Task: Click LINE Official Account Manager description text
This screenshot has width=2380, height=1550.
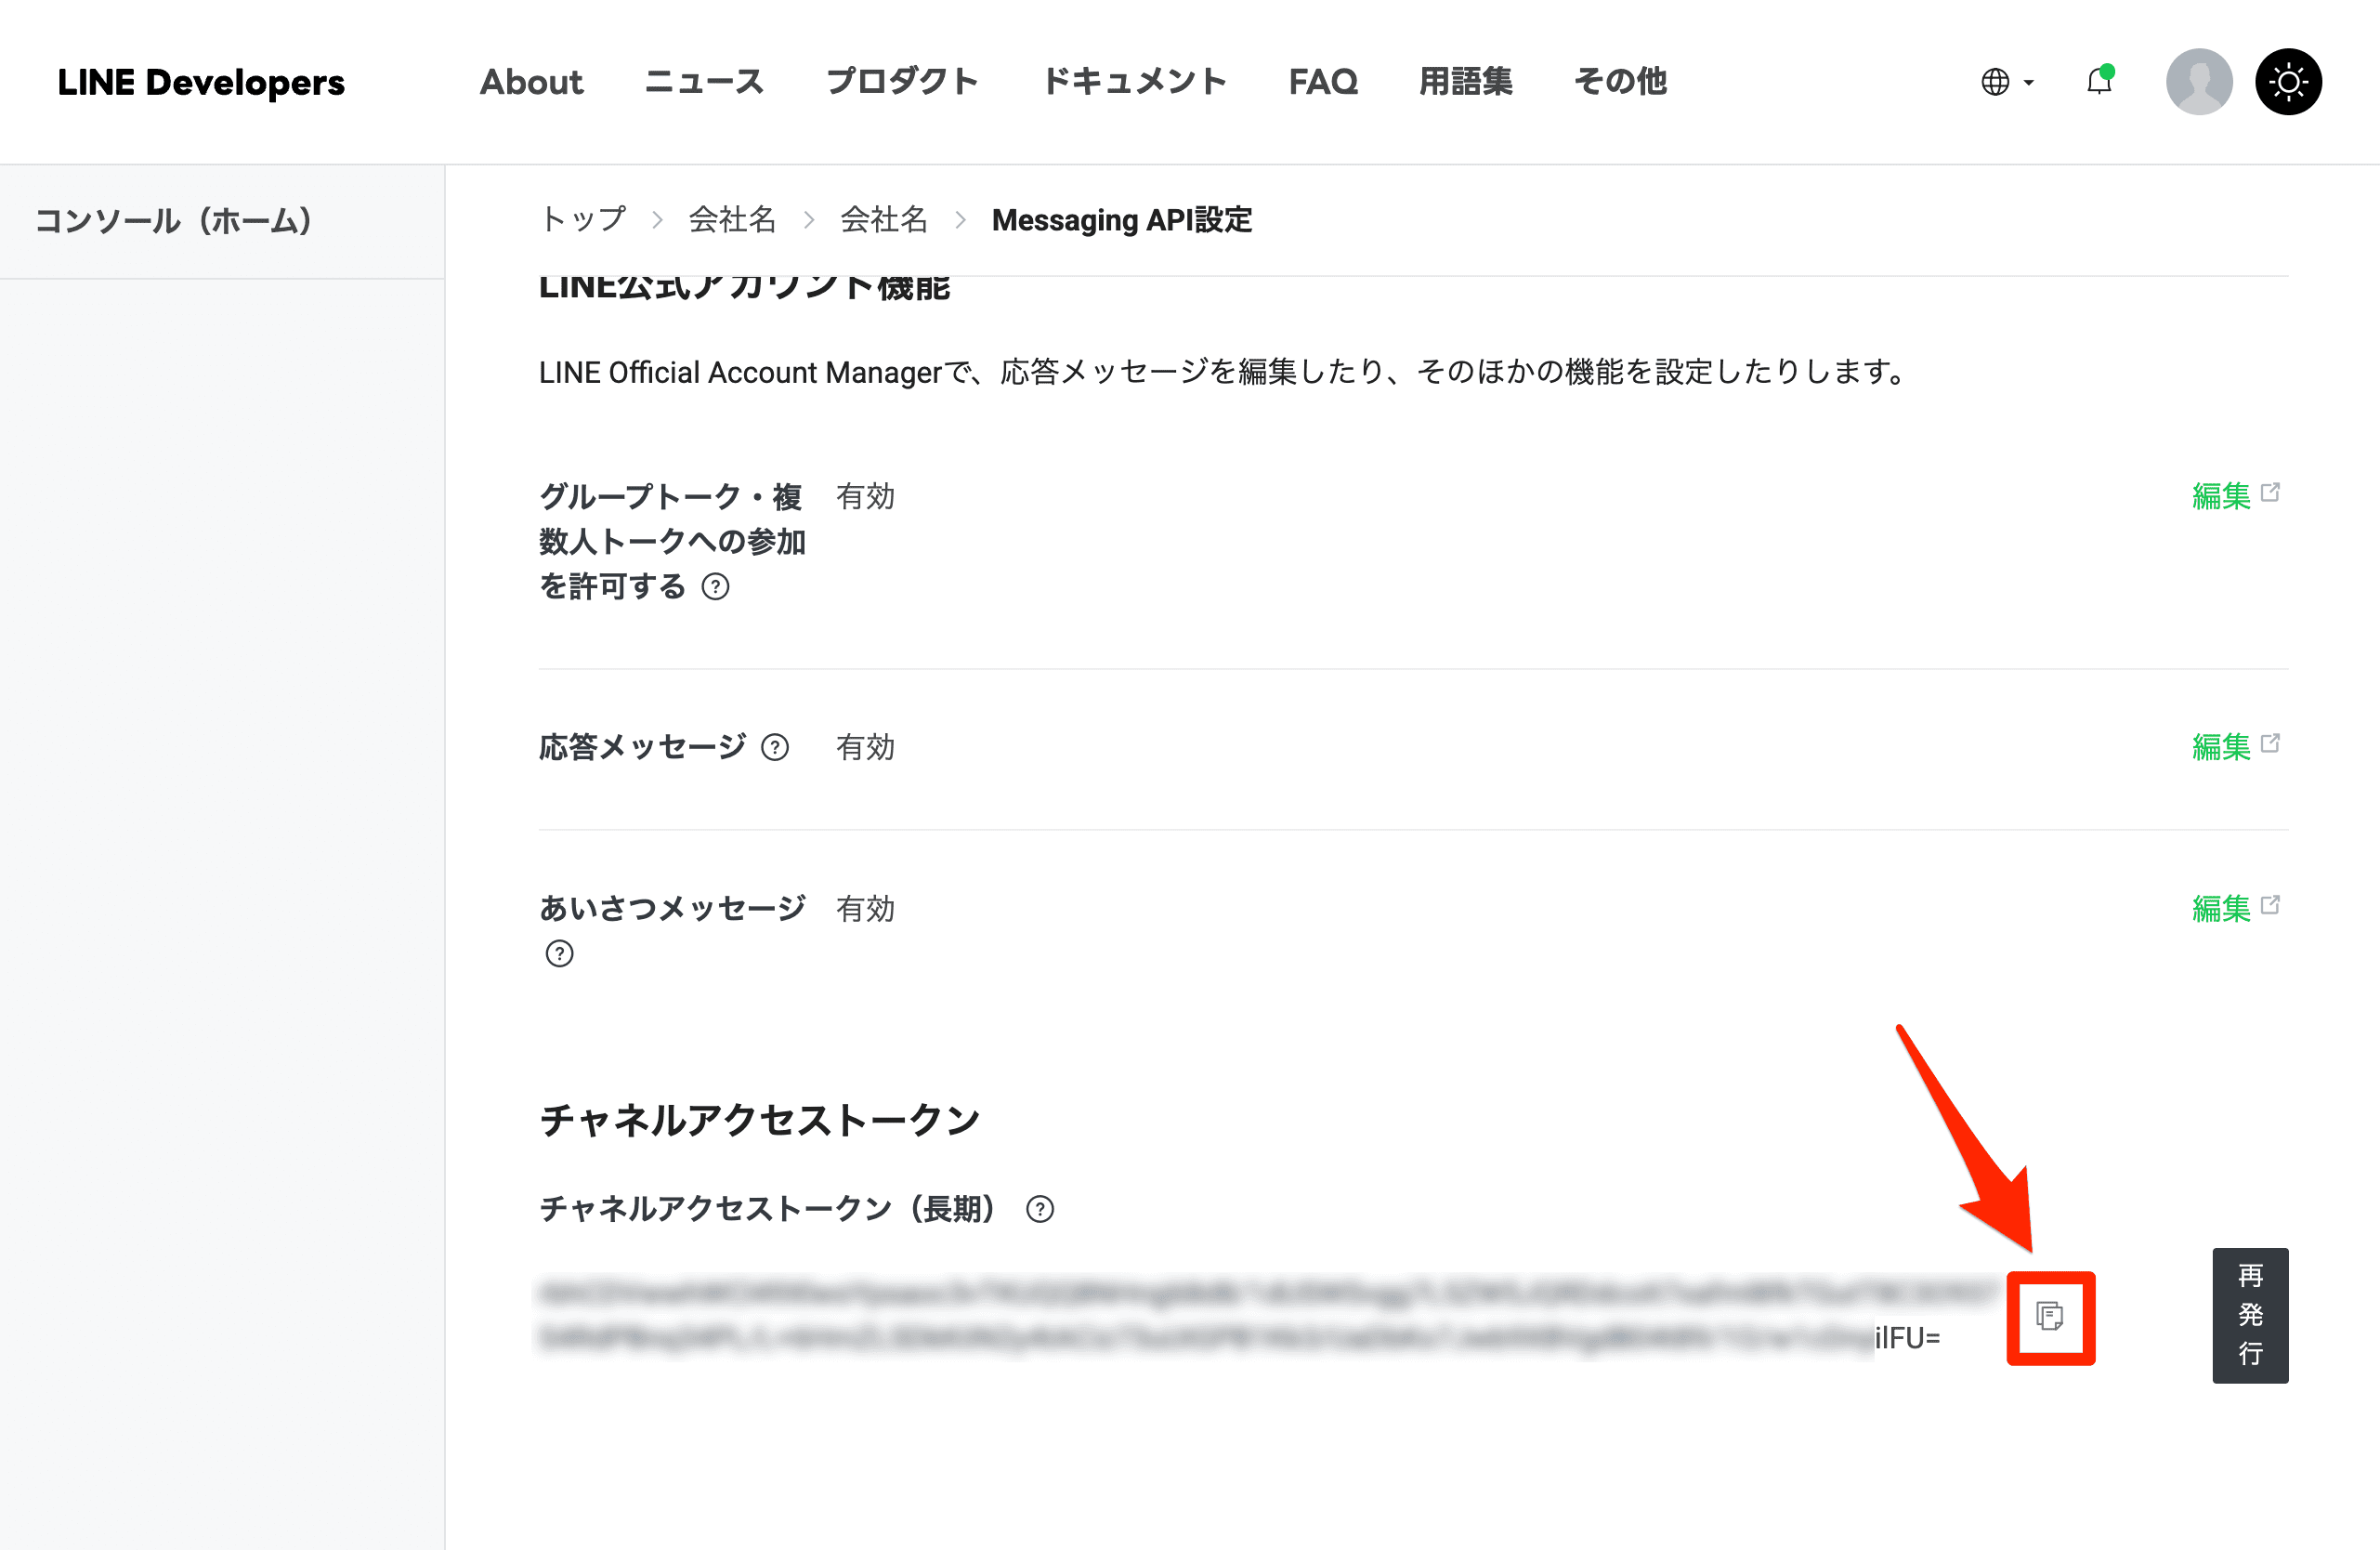Action: point(1223,372)
